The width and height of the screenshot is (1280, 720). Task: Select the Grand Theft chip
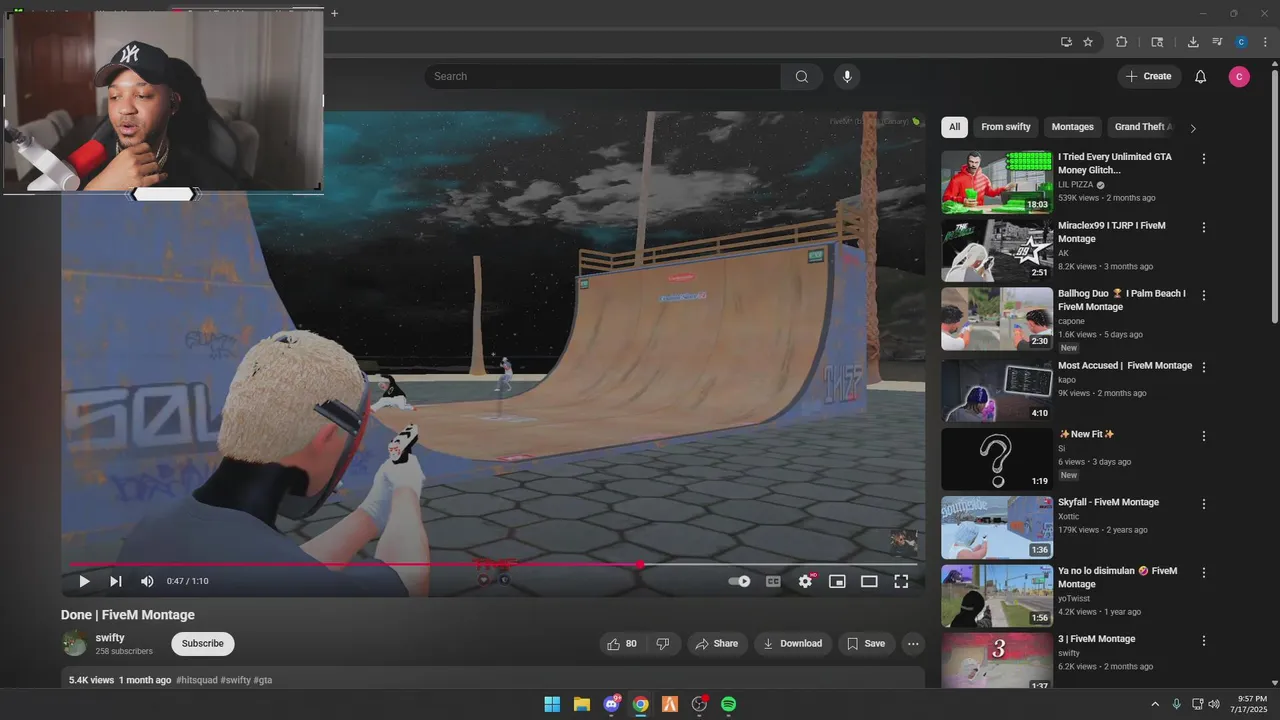pos(1140,127)
